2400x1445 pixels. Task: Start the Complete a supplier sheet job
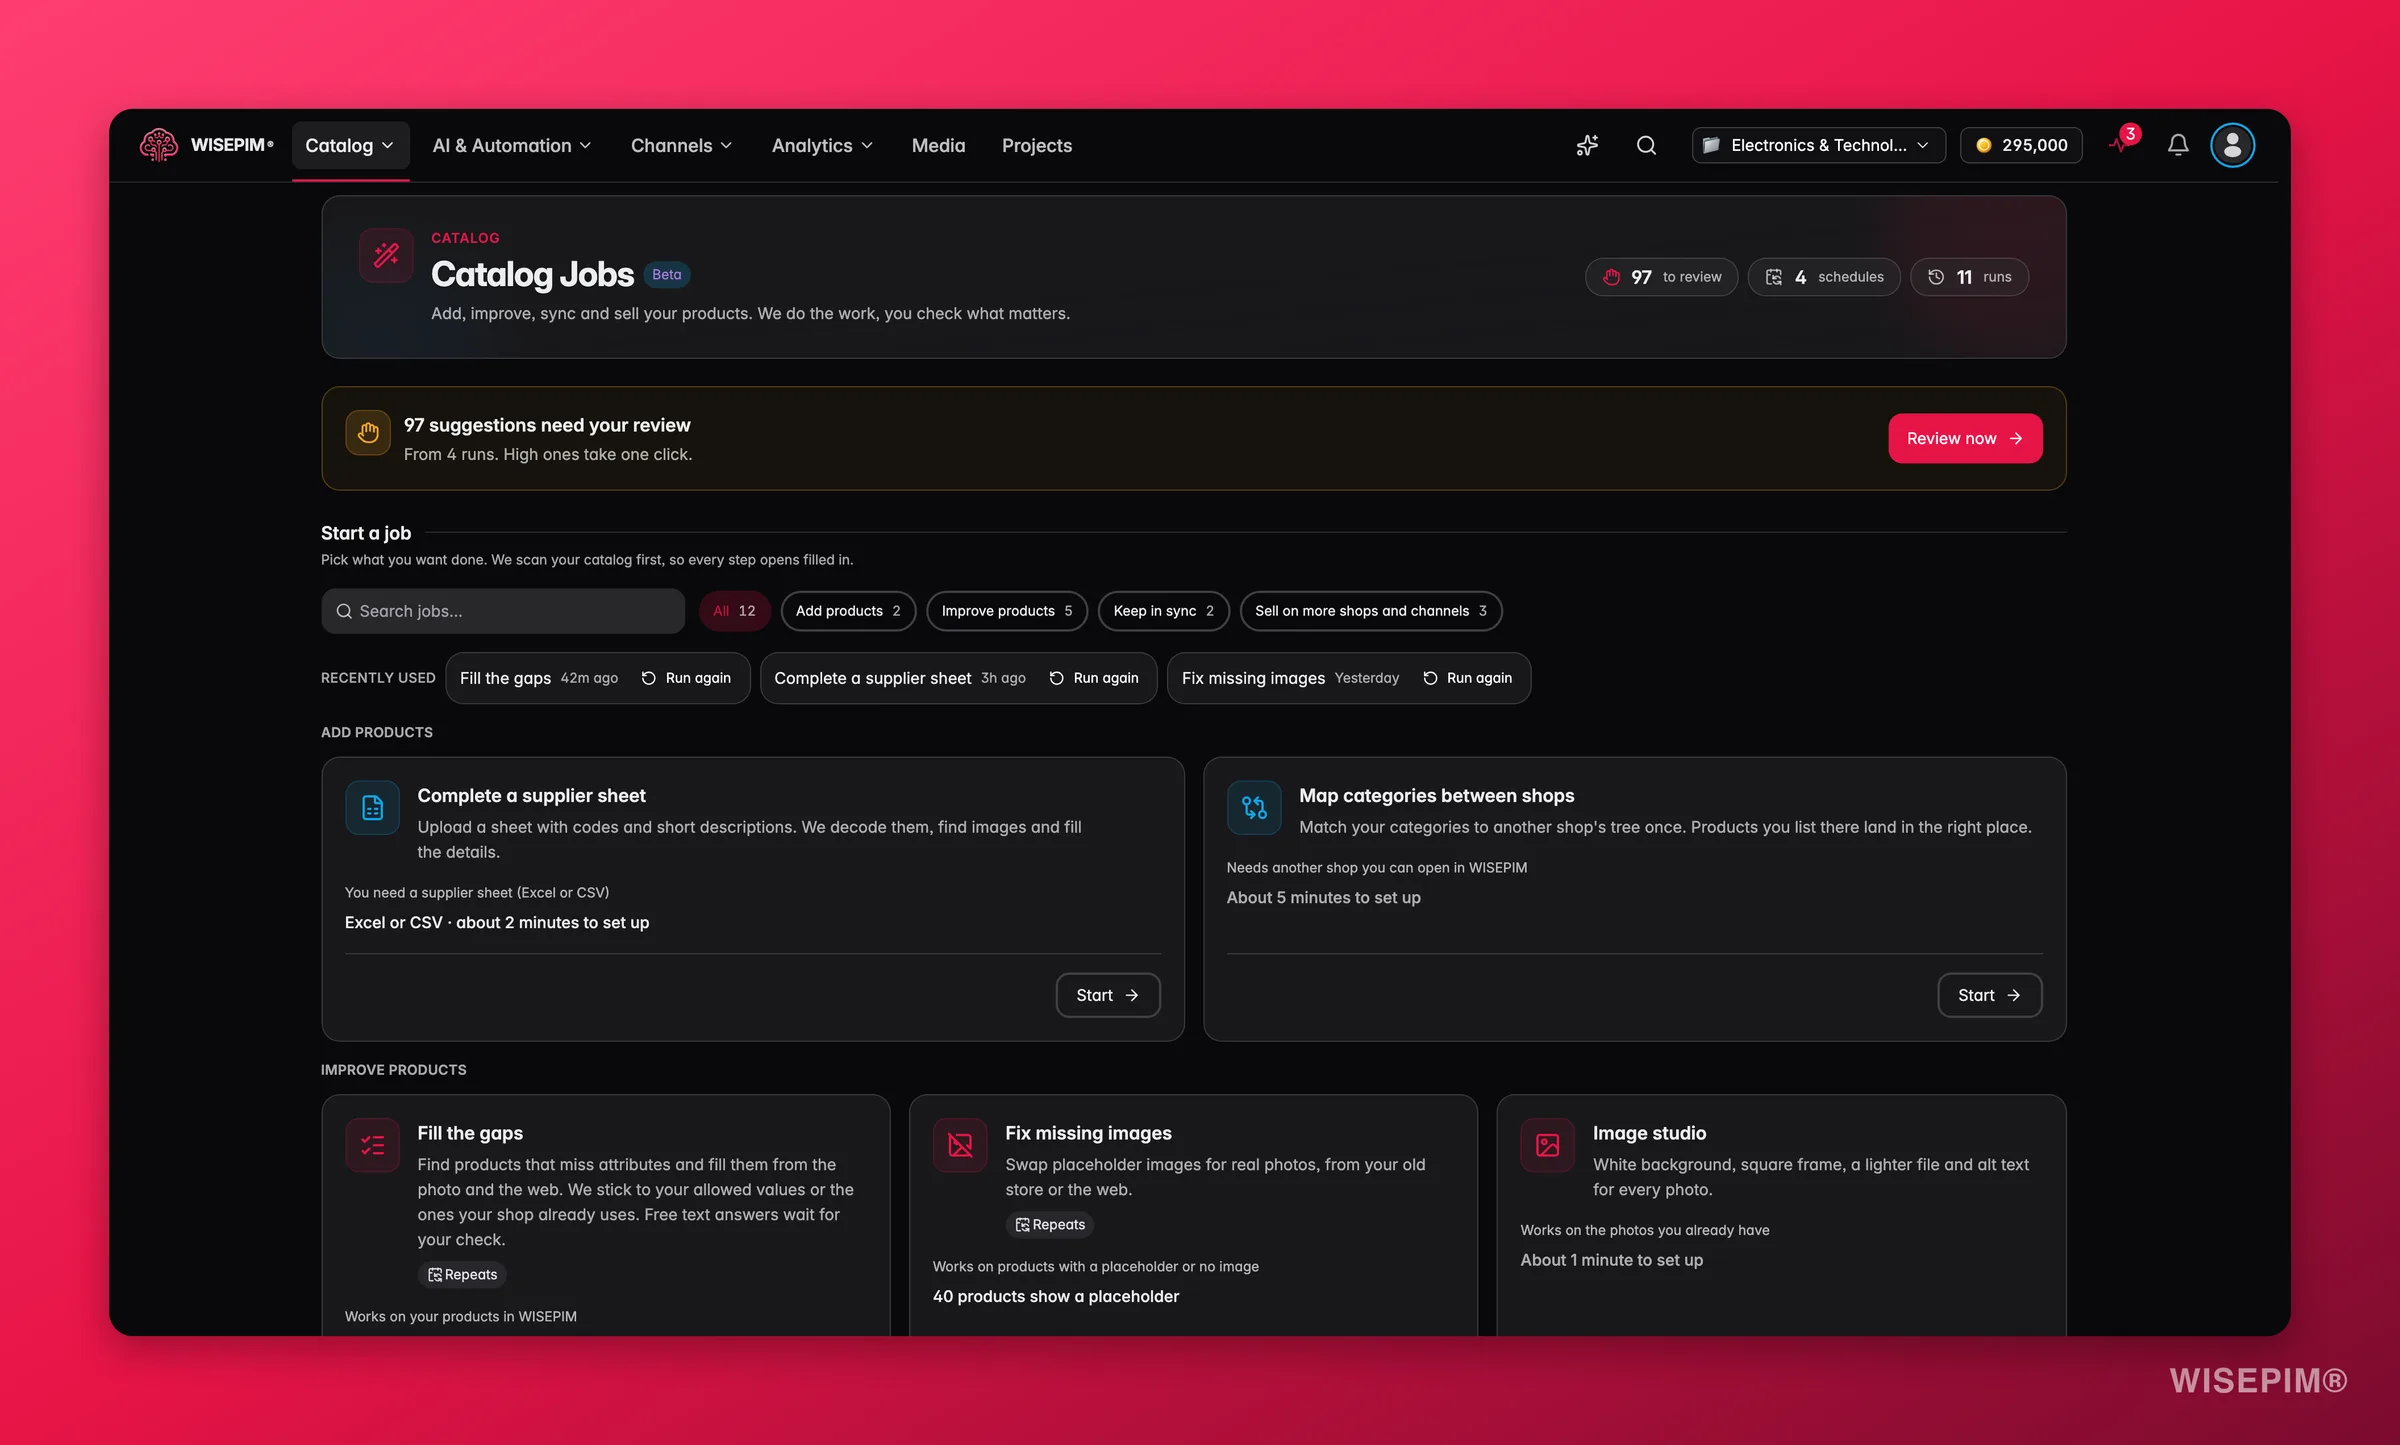[1108, 995]
